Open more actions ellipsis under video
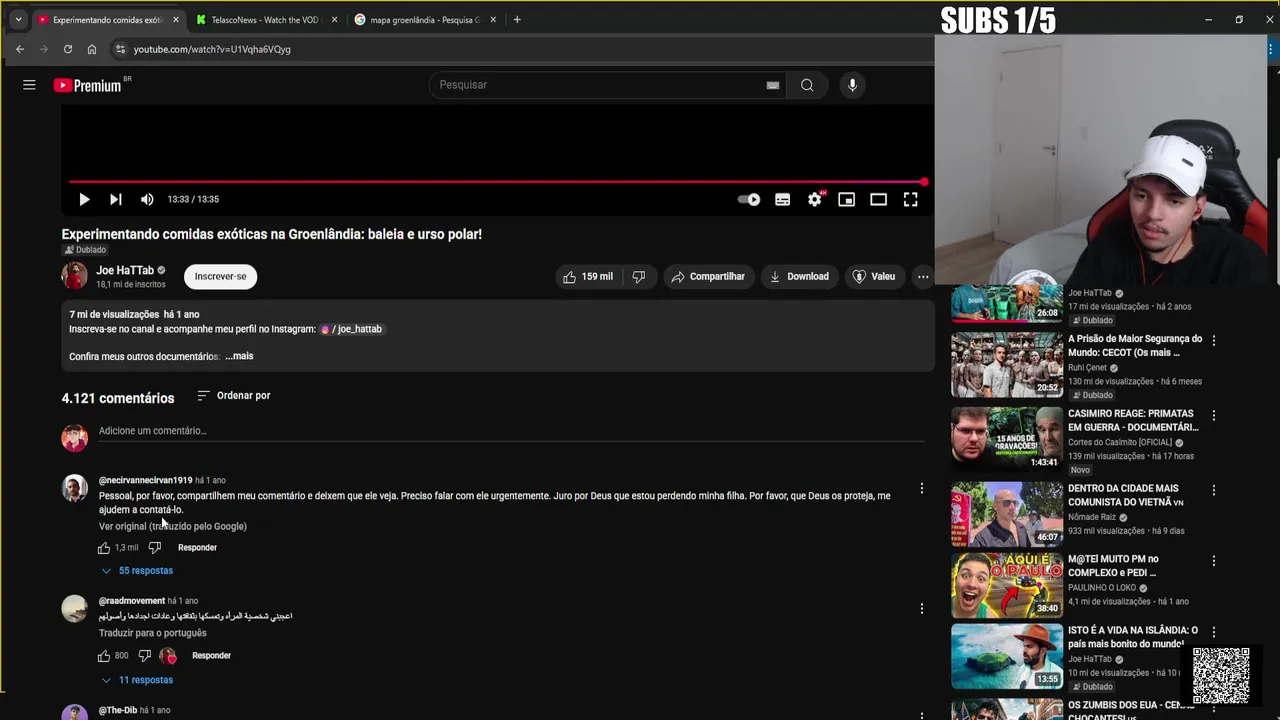Screen dimensions: 1280x720 [x=923, y=276]
